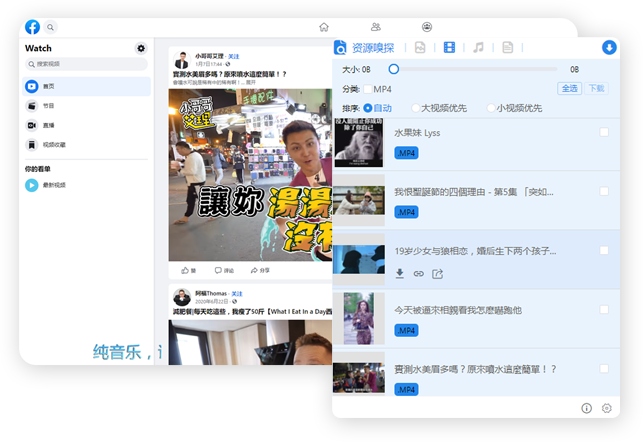The height and width of the screenshot is (442, 643).
Task: Click the 下载 button
Action: point(597,89)
